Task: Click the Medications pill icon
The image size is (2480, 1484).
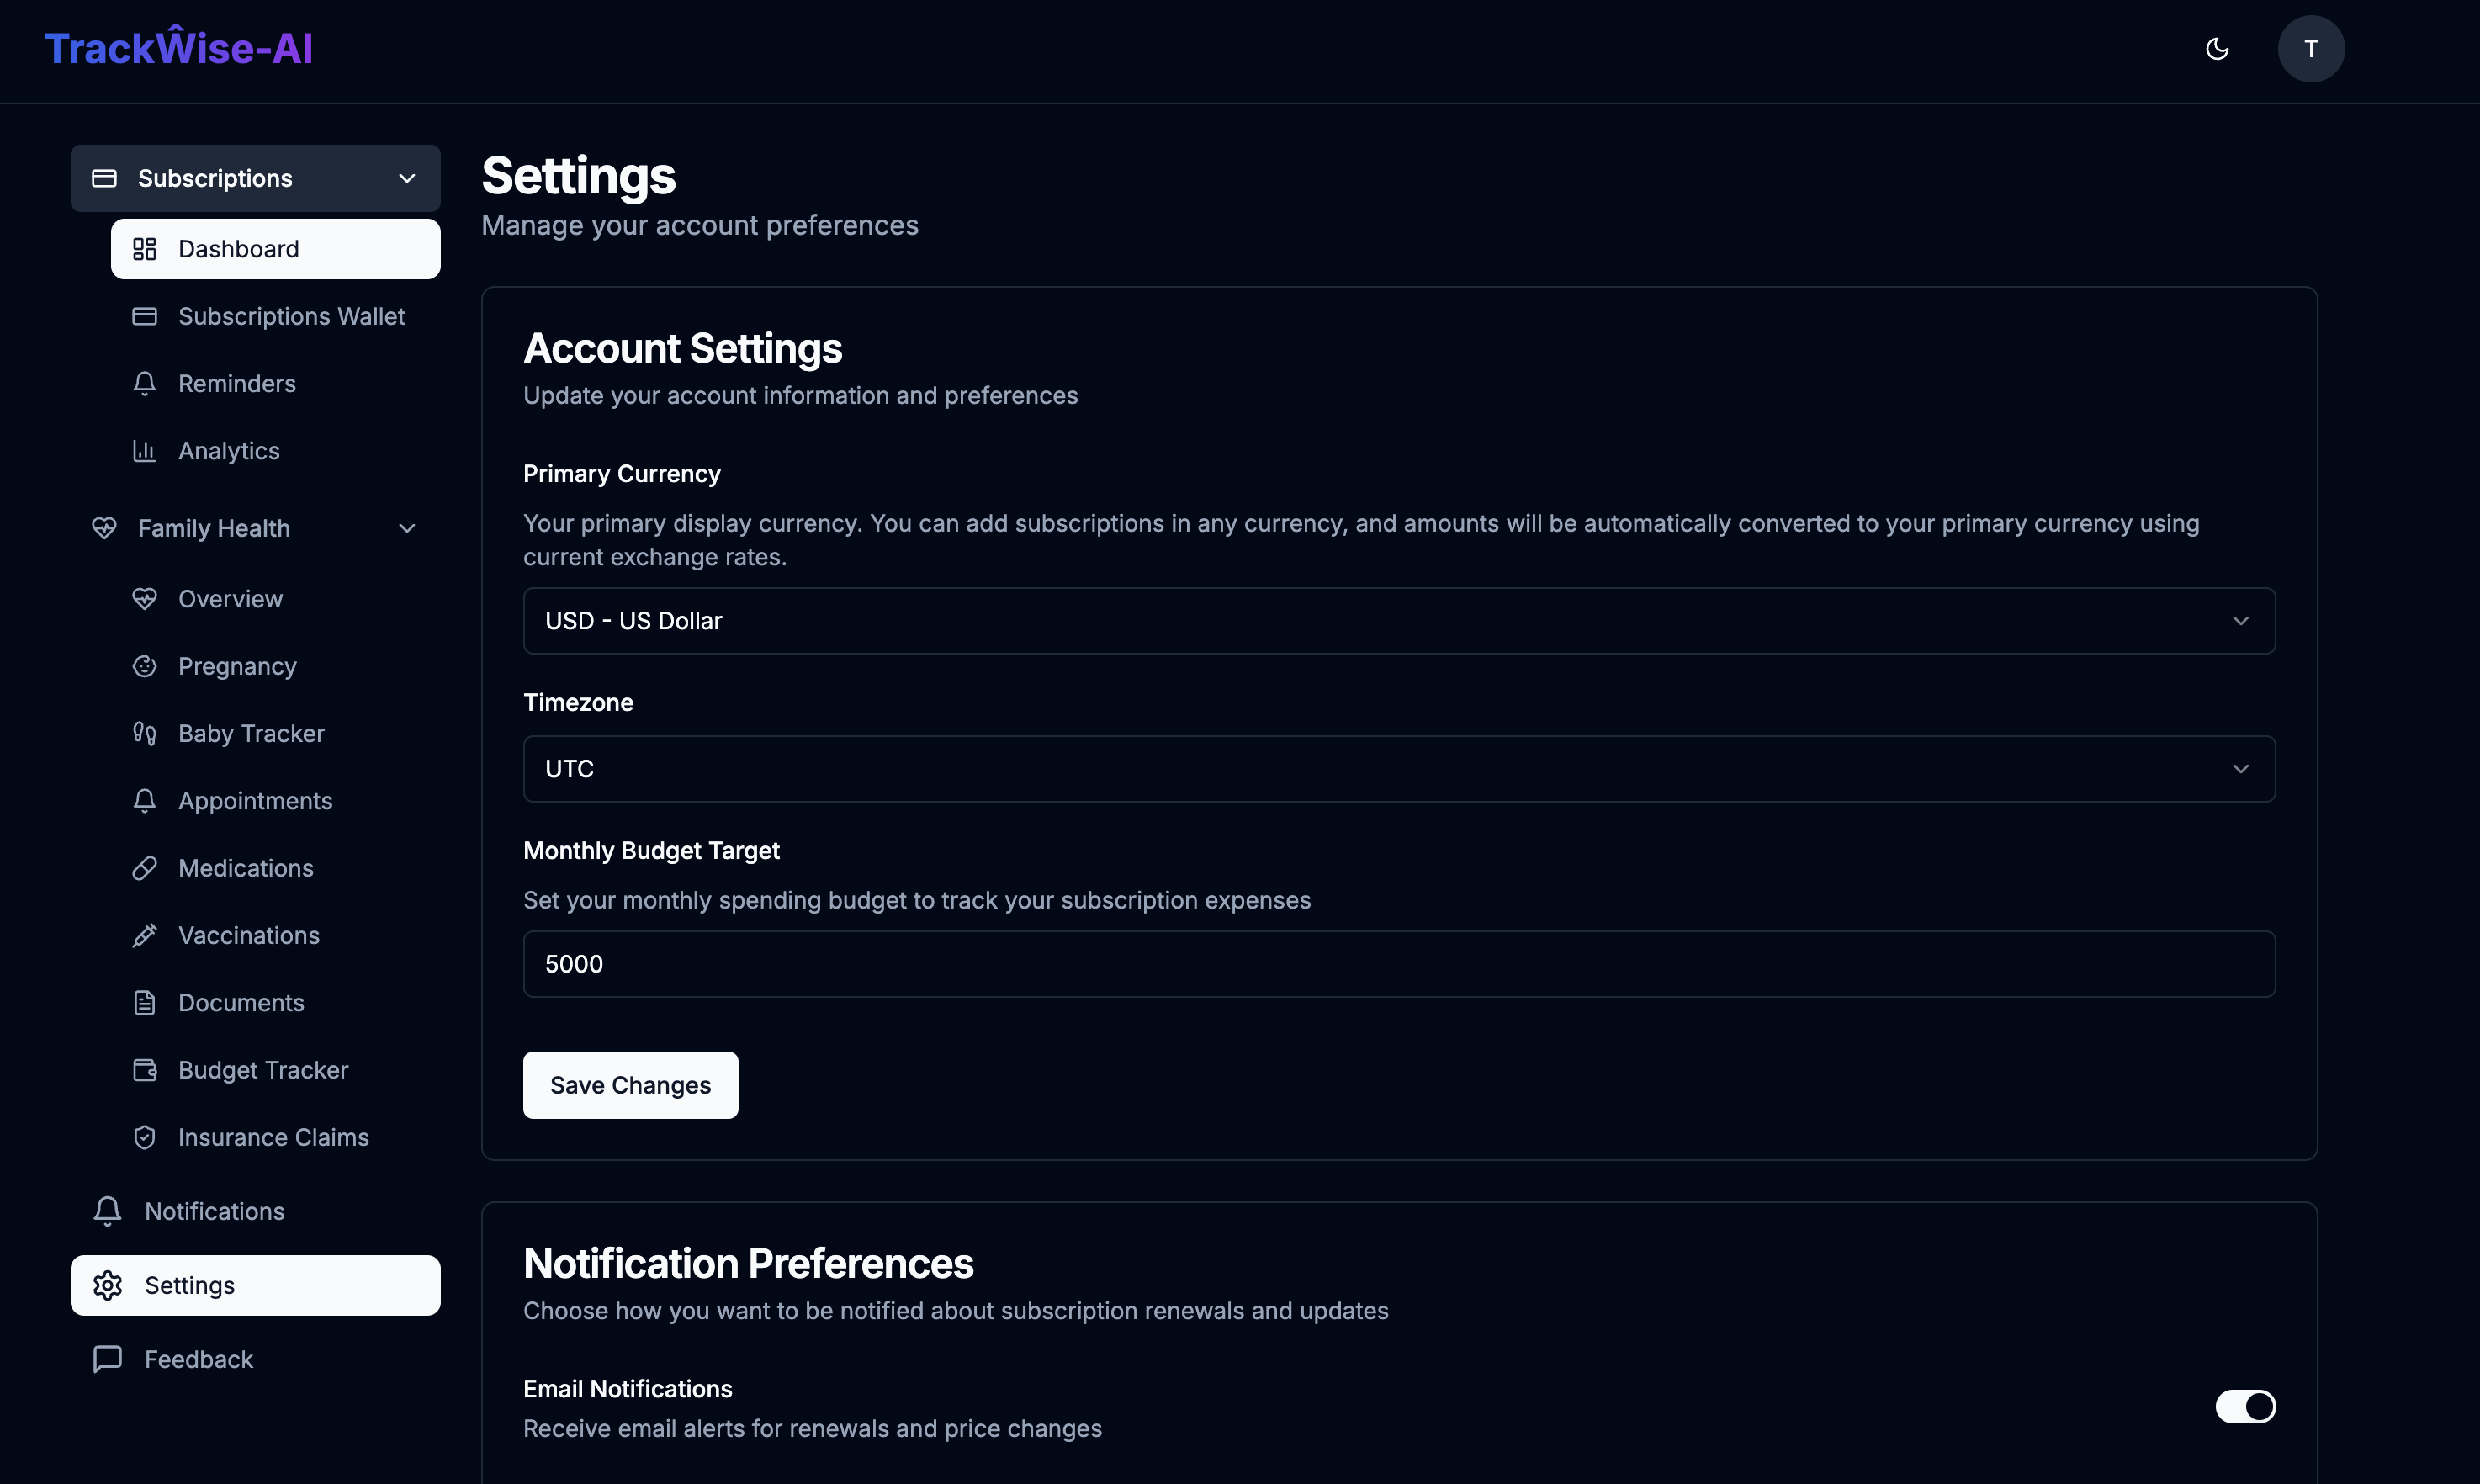Action: pyautogui.click(x=144, y=868)
